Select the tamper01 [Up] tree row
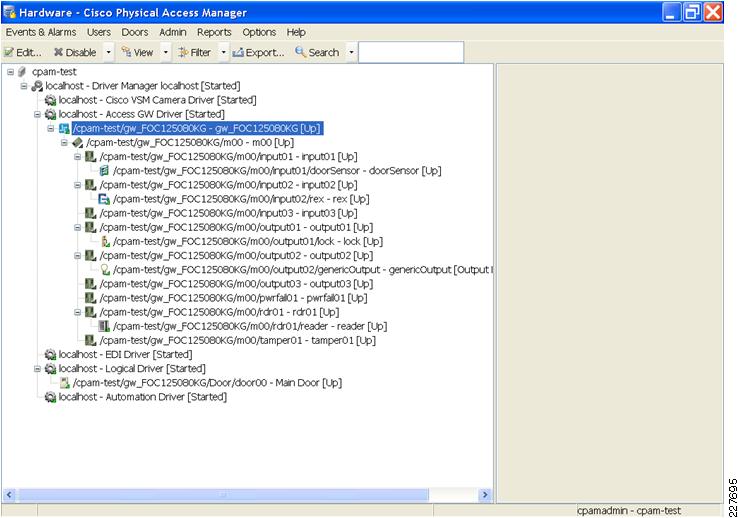Viewport: 738px width, 518px height. point(237,340)
